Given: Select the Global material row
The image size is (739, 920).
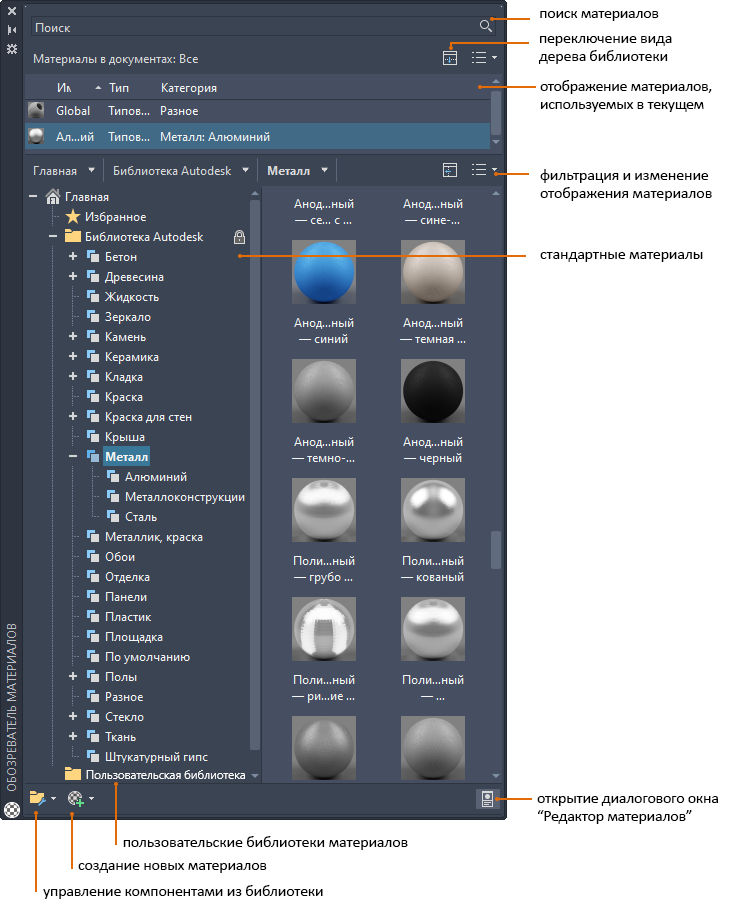Looking at the screenshot, I should click(257, 111).
